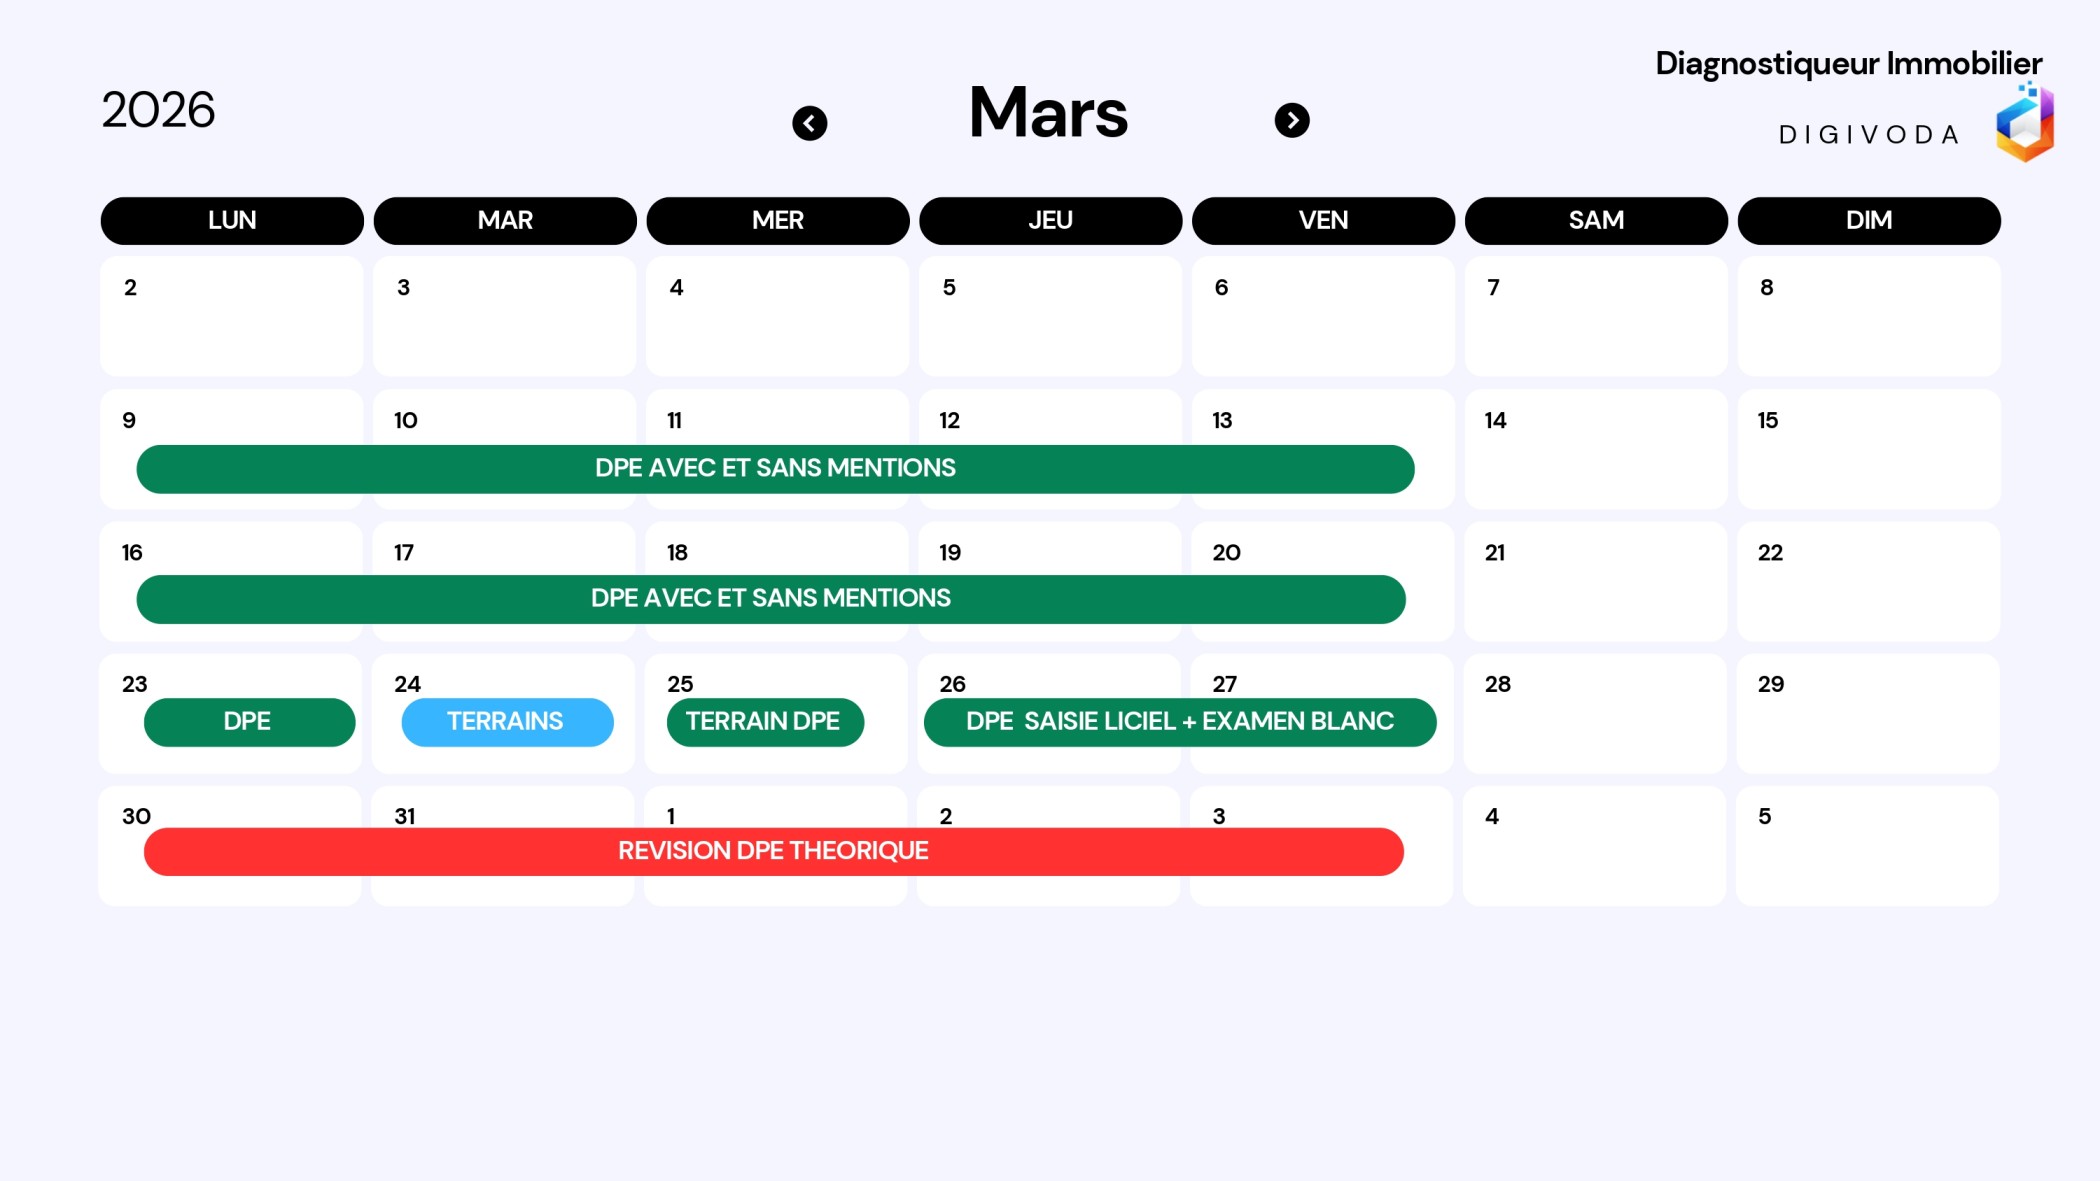This screenshot has height=1181, width=2100.
Task: Click the SAM weekday header
Action: (x=1595, y=221)
